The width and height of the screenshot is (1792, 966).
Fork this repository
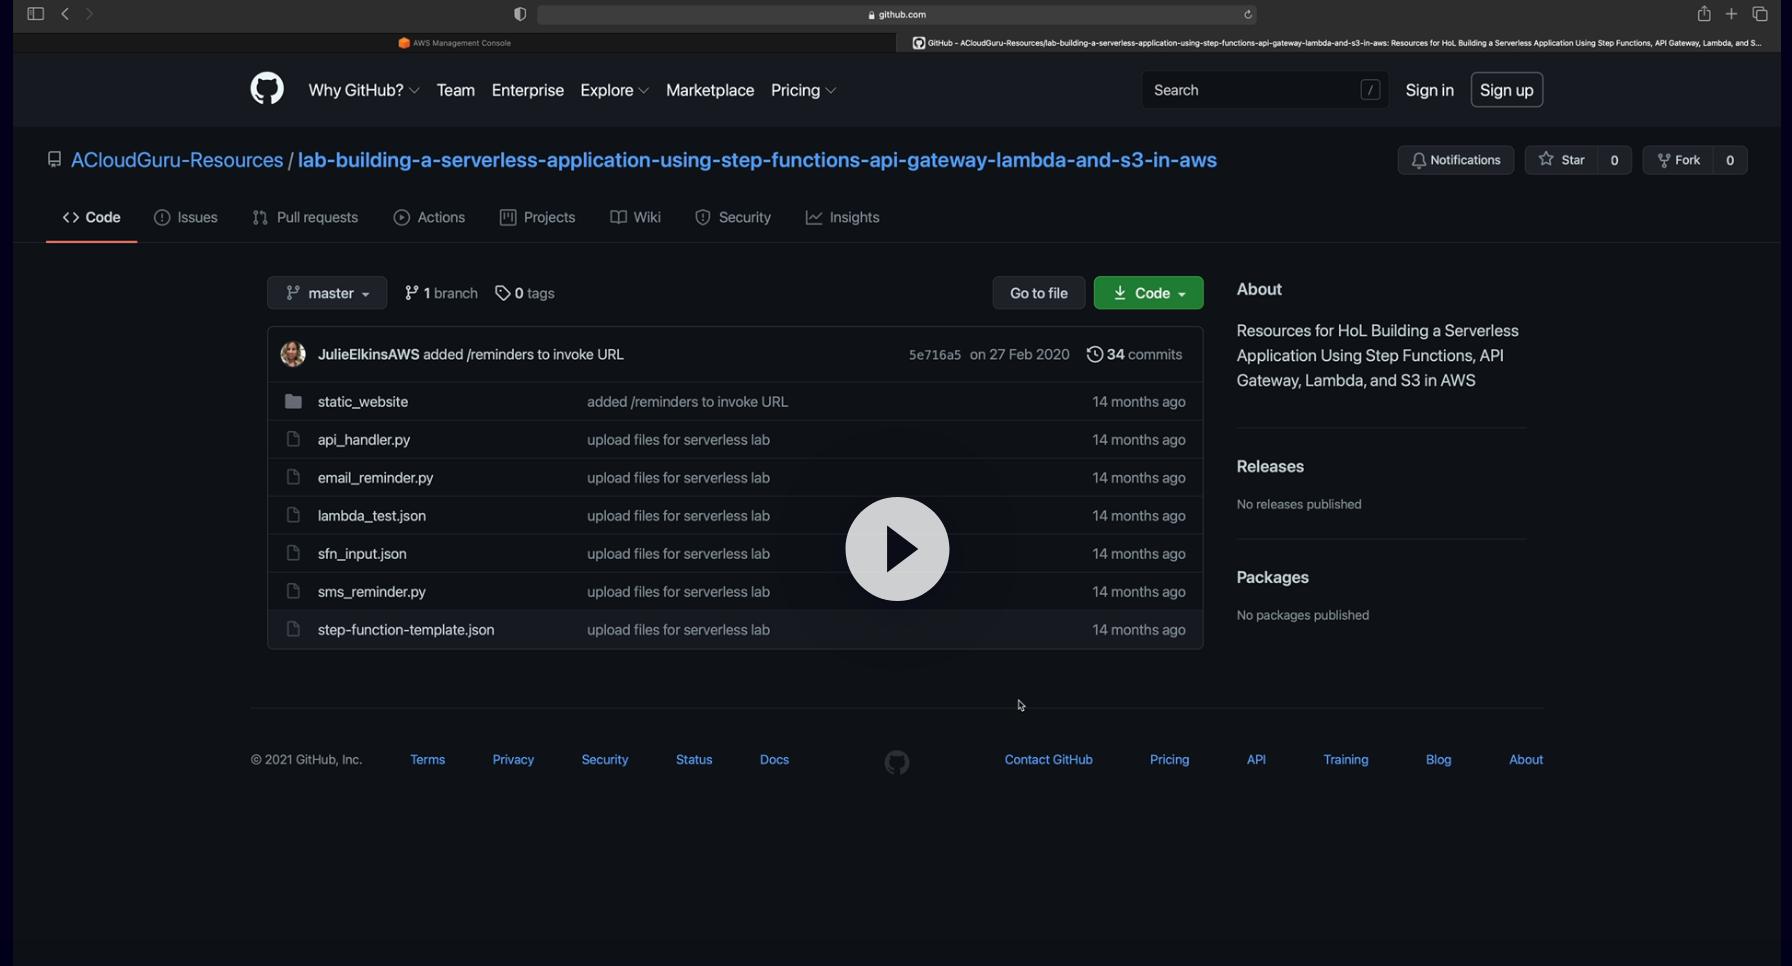[1679, 160]
